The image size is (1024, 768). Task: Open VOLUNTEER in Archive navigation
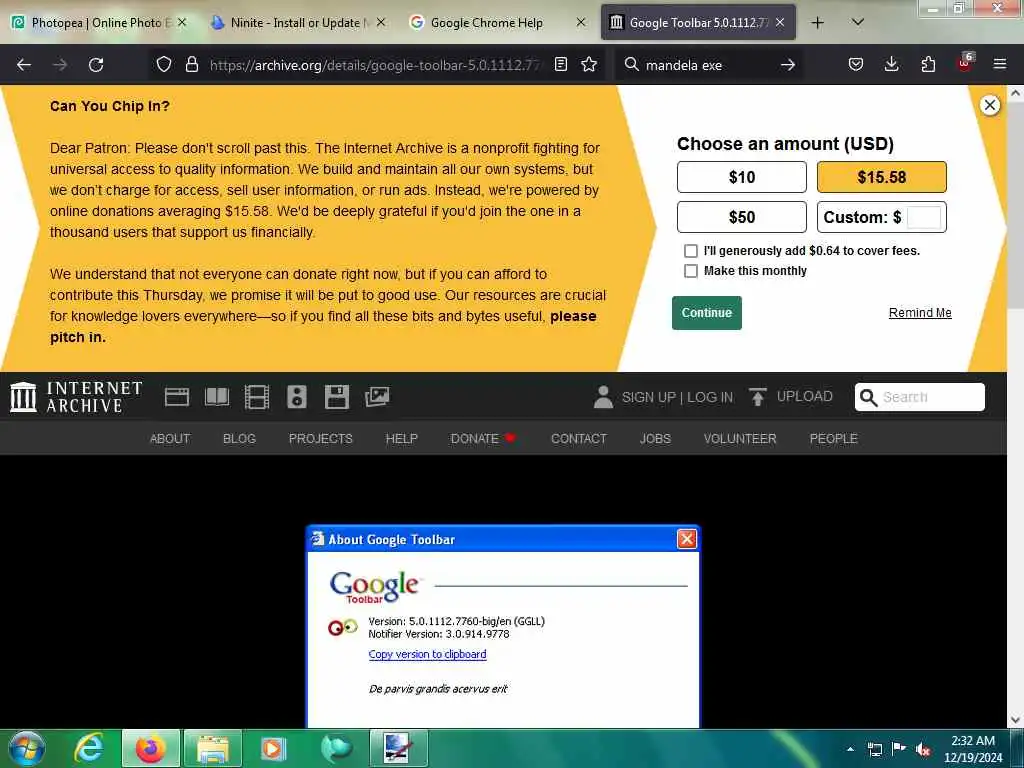[740, 439]
